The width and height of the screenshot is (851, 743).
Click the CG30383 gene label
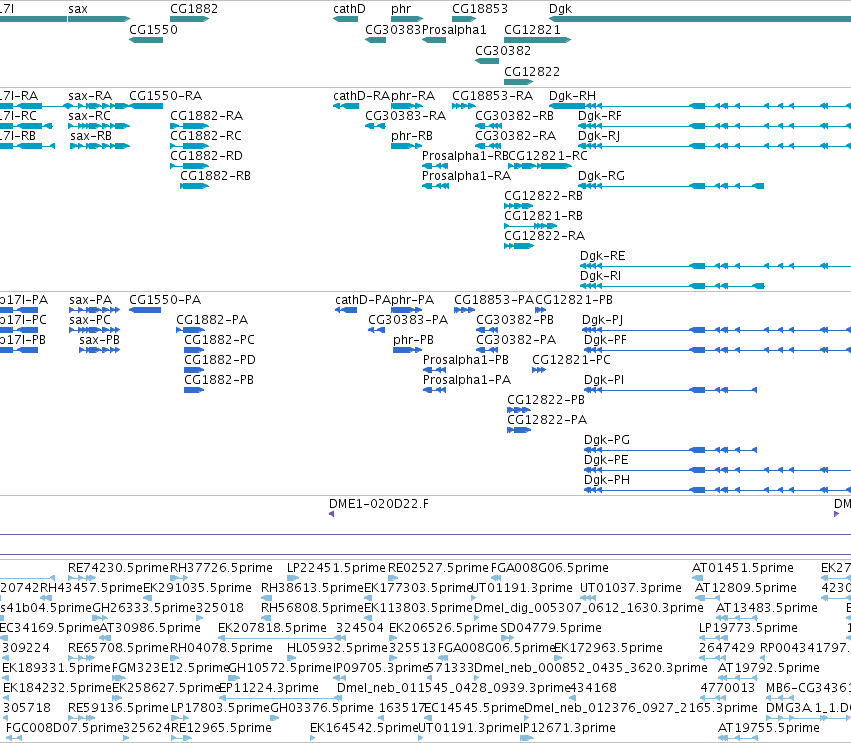[393, 30]
